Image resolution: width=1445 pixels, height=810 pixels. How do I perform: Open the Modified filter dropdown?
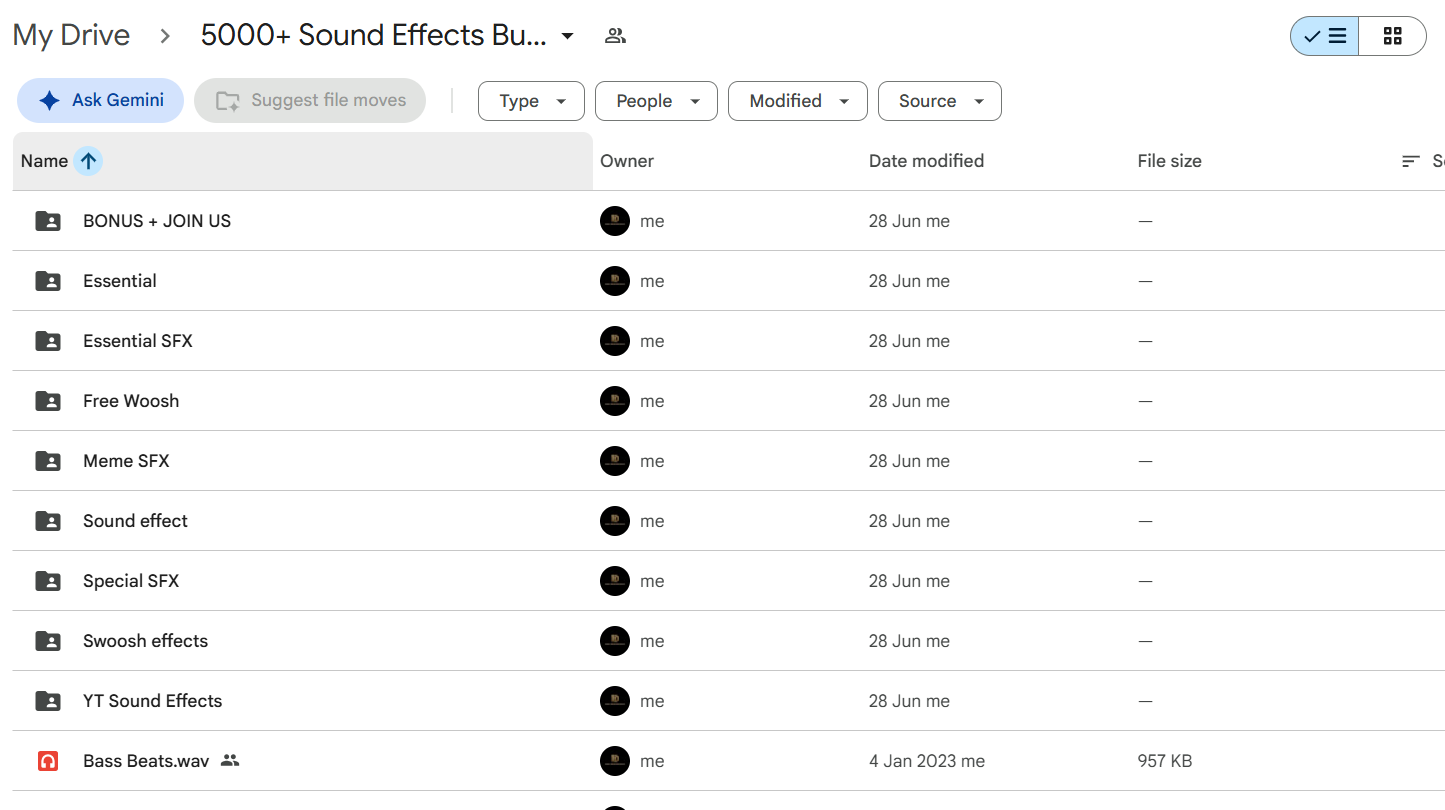[x=798, y=101]
